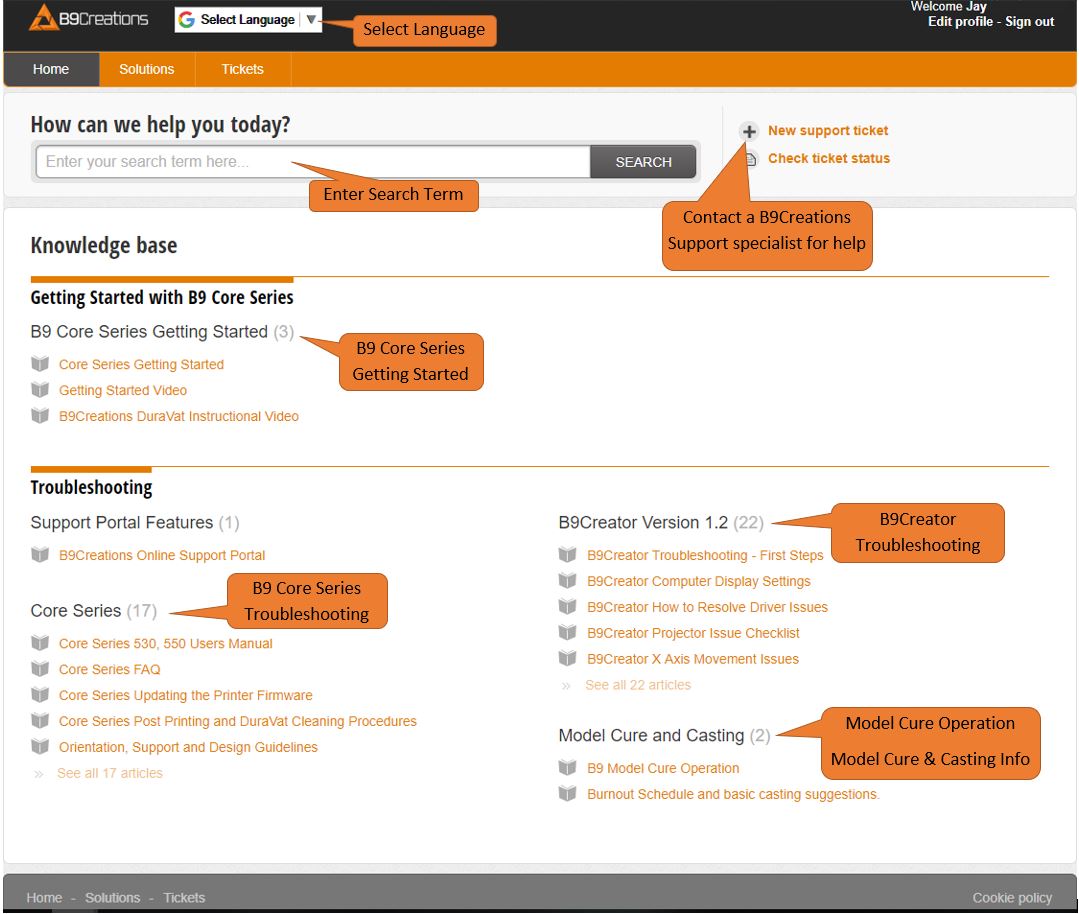
Task: Click book icon beside Core Series FAQ
Action: point(41,669)
